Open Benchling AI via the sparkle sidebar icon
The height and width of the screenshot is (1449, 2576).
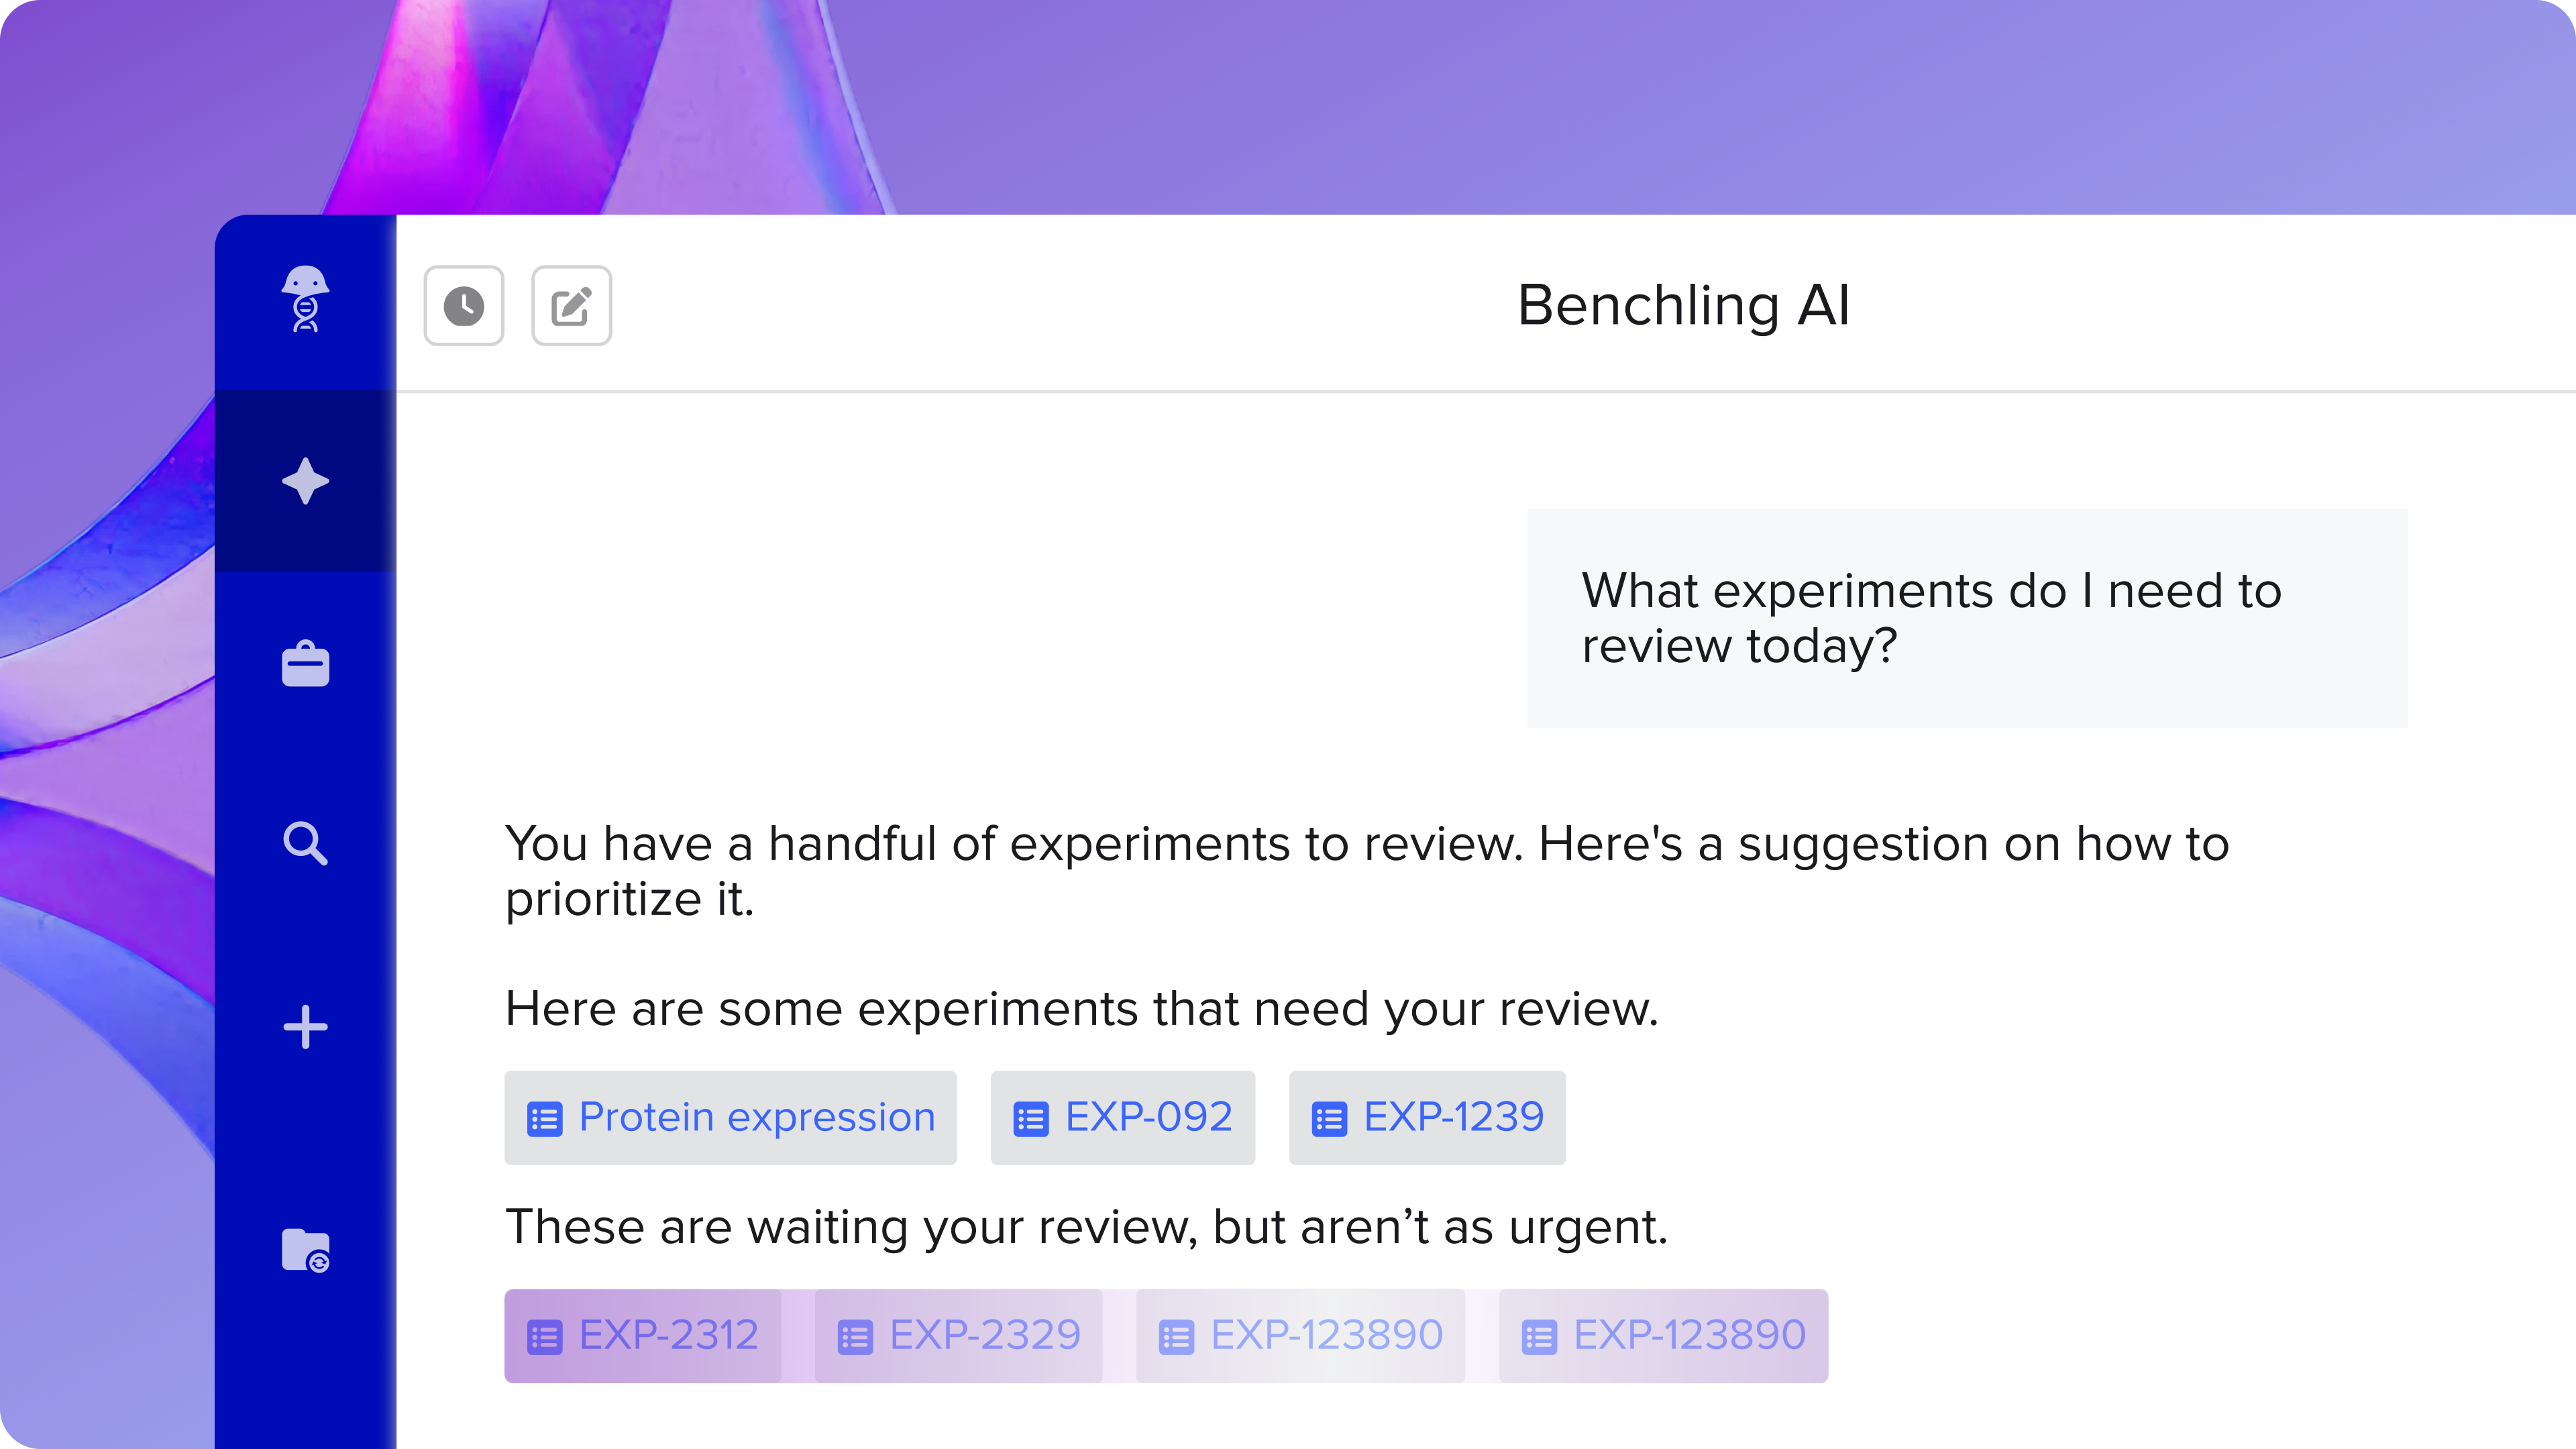pos(306,481)
